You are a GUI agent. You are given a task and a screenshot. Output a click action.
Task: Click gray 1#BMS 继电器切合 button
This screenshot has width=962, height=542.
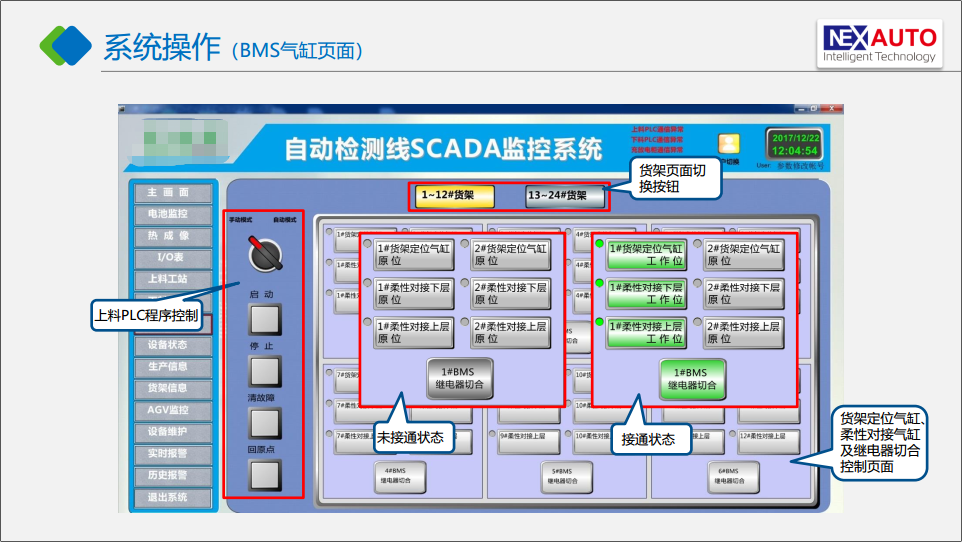click(x=460, y=379)
